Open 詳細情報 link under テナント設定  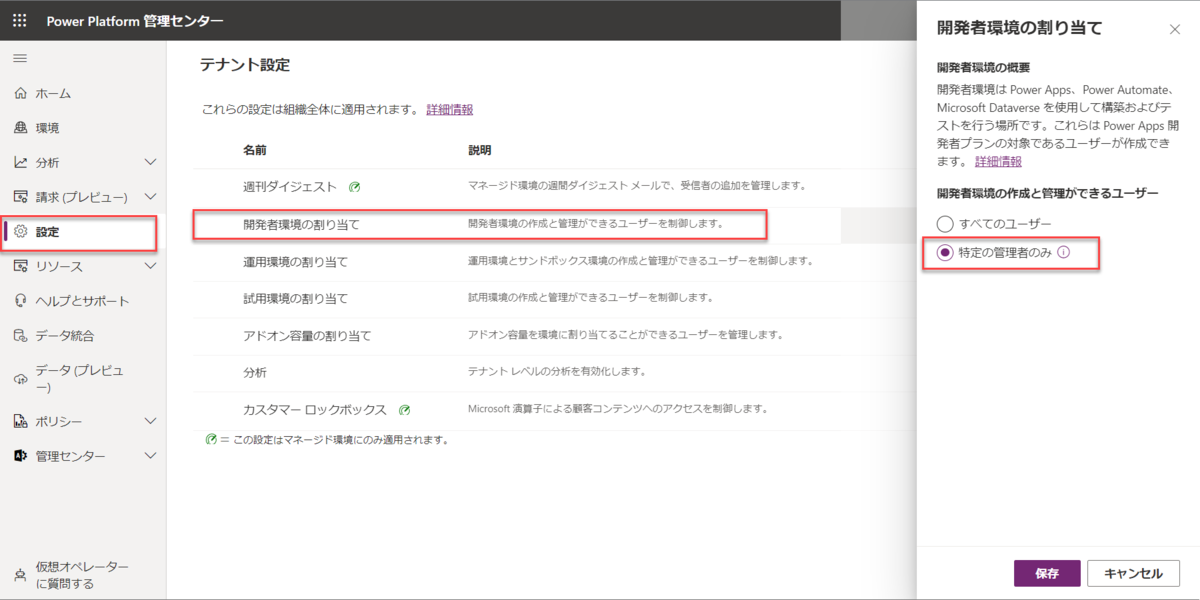[450, 109]
